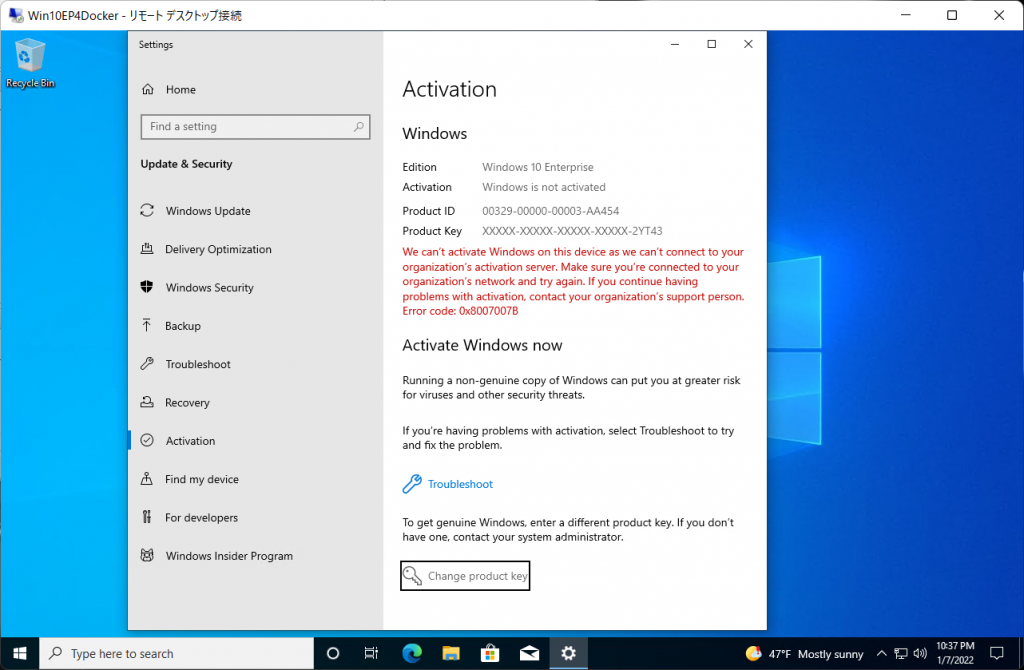Click the product key ending in 2YT43
1024x670 pixels.
pos(572,231)
